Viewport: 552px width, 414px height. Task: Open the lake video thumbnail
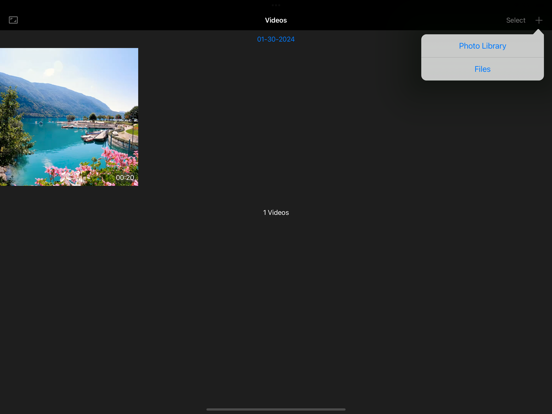(x=69, y=117)
